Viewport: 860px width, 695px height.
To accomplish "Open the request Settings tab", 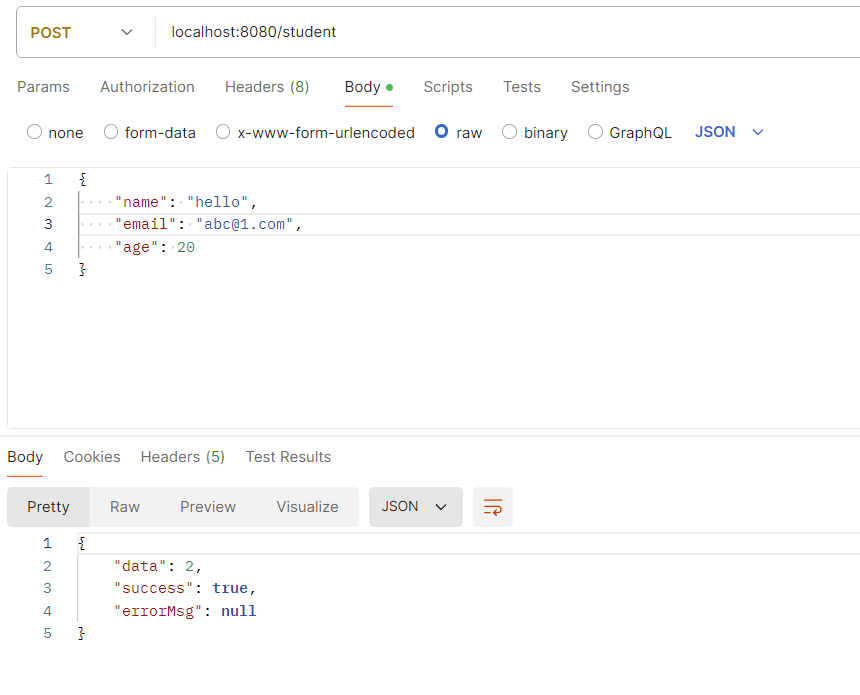I will 600,87.
